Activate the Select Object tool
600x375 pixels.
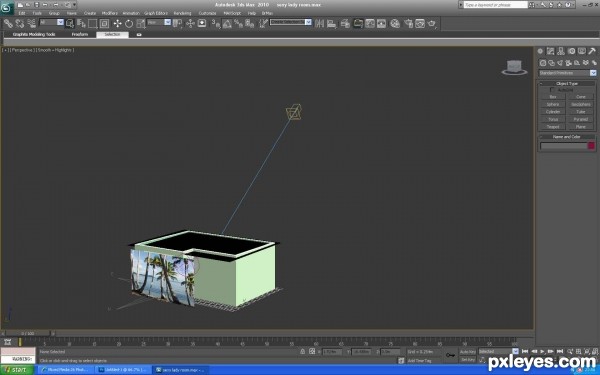[x=70, y=24]
